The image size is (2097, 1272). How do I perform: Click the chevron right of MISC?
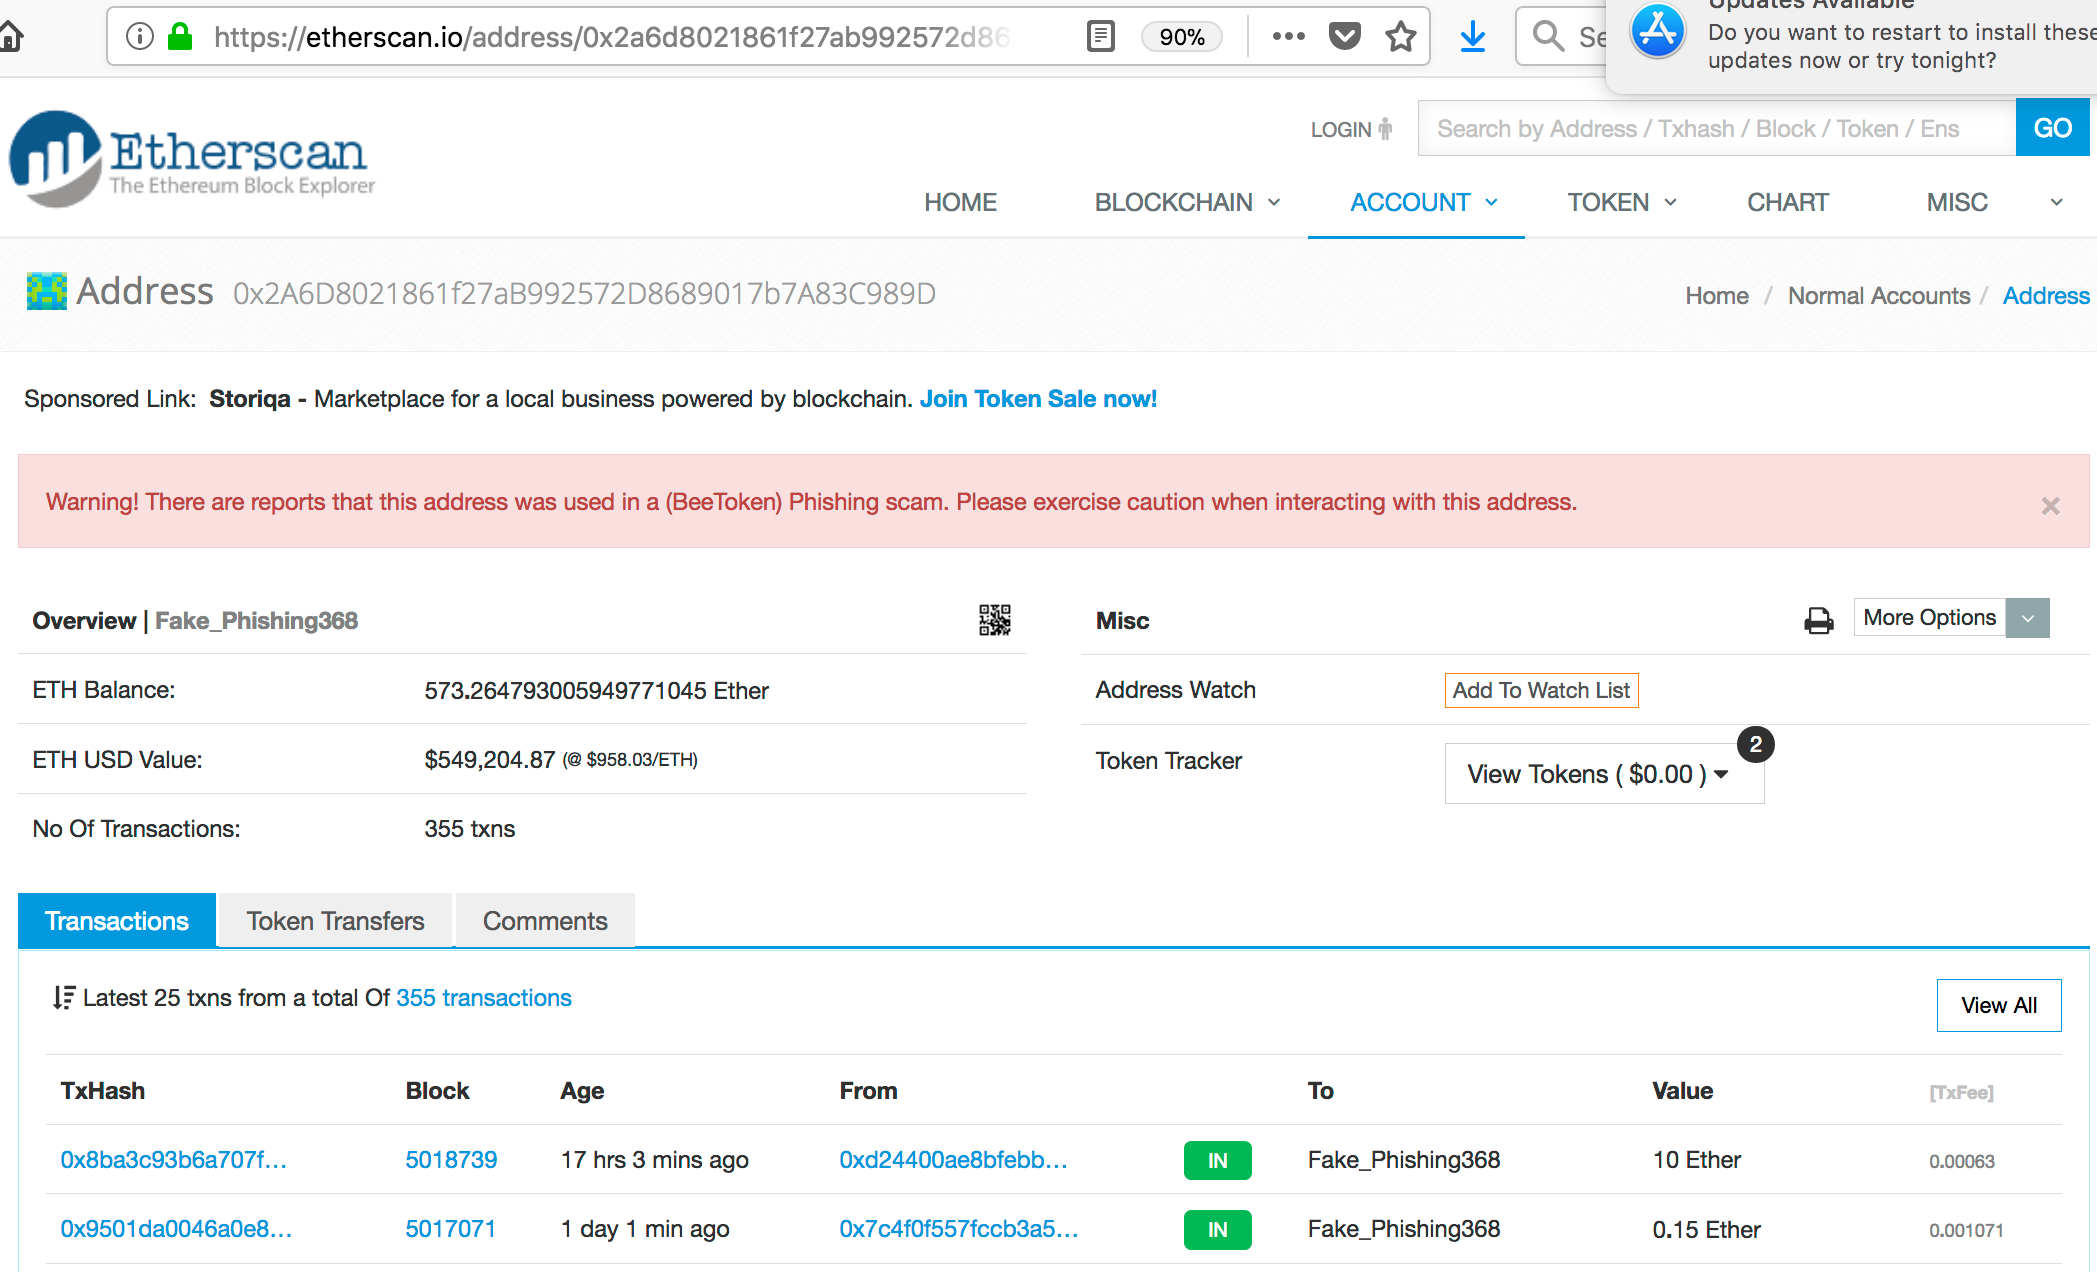coord(2056,202)
